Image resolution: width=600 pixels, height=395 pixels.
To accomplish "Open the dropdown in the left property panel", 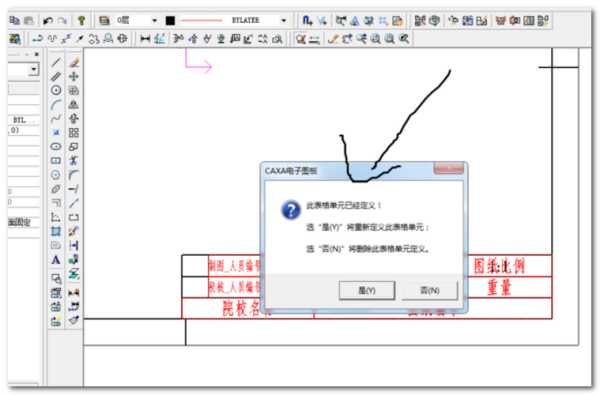I will click(x=34, y=69).
